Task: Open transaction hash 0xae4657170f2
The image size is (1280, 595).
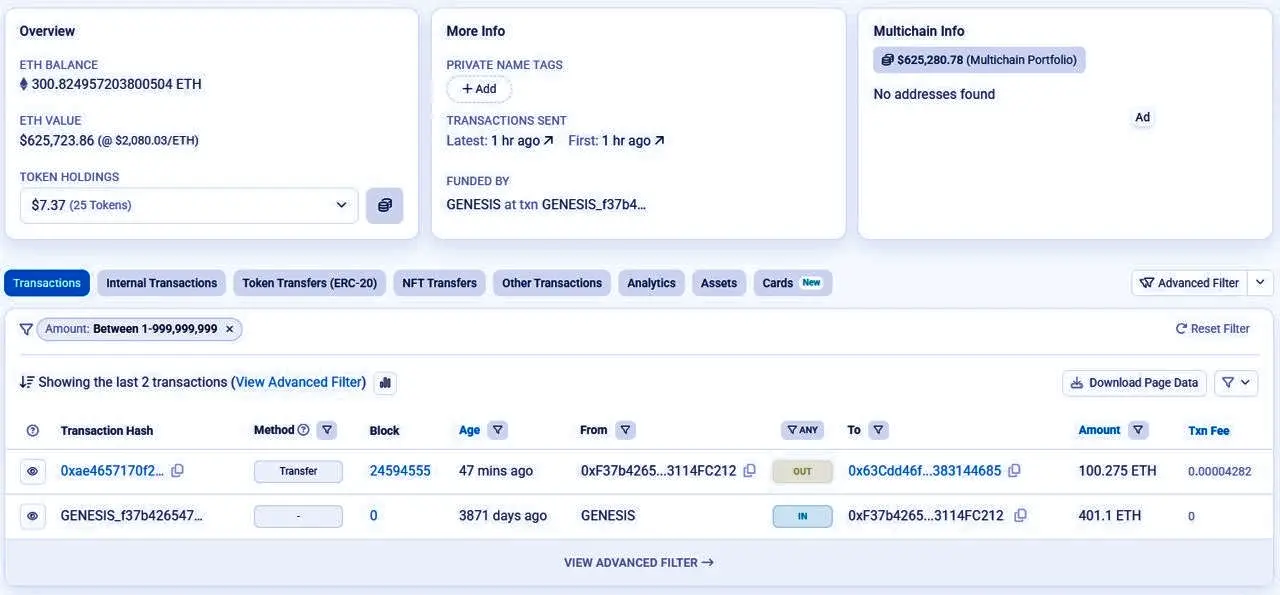Action: tap(112, 471)
